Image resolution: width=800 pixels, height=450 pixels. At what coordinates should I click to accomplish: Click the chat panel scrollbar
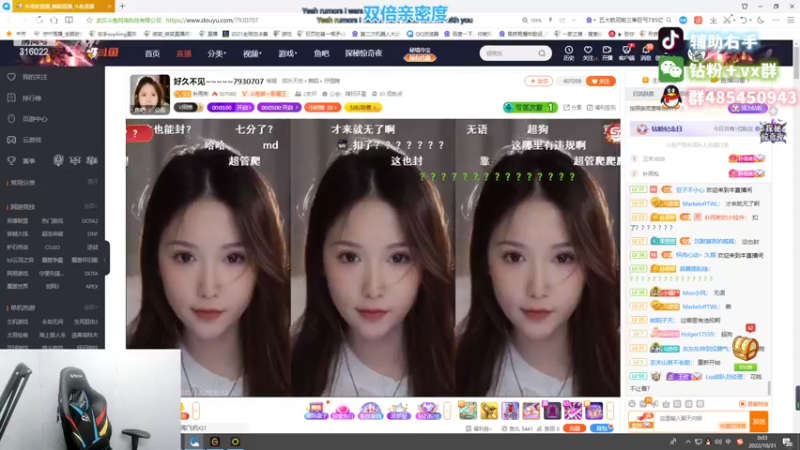769,389
